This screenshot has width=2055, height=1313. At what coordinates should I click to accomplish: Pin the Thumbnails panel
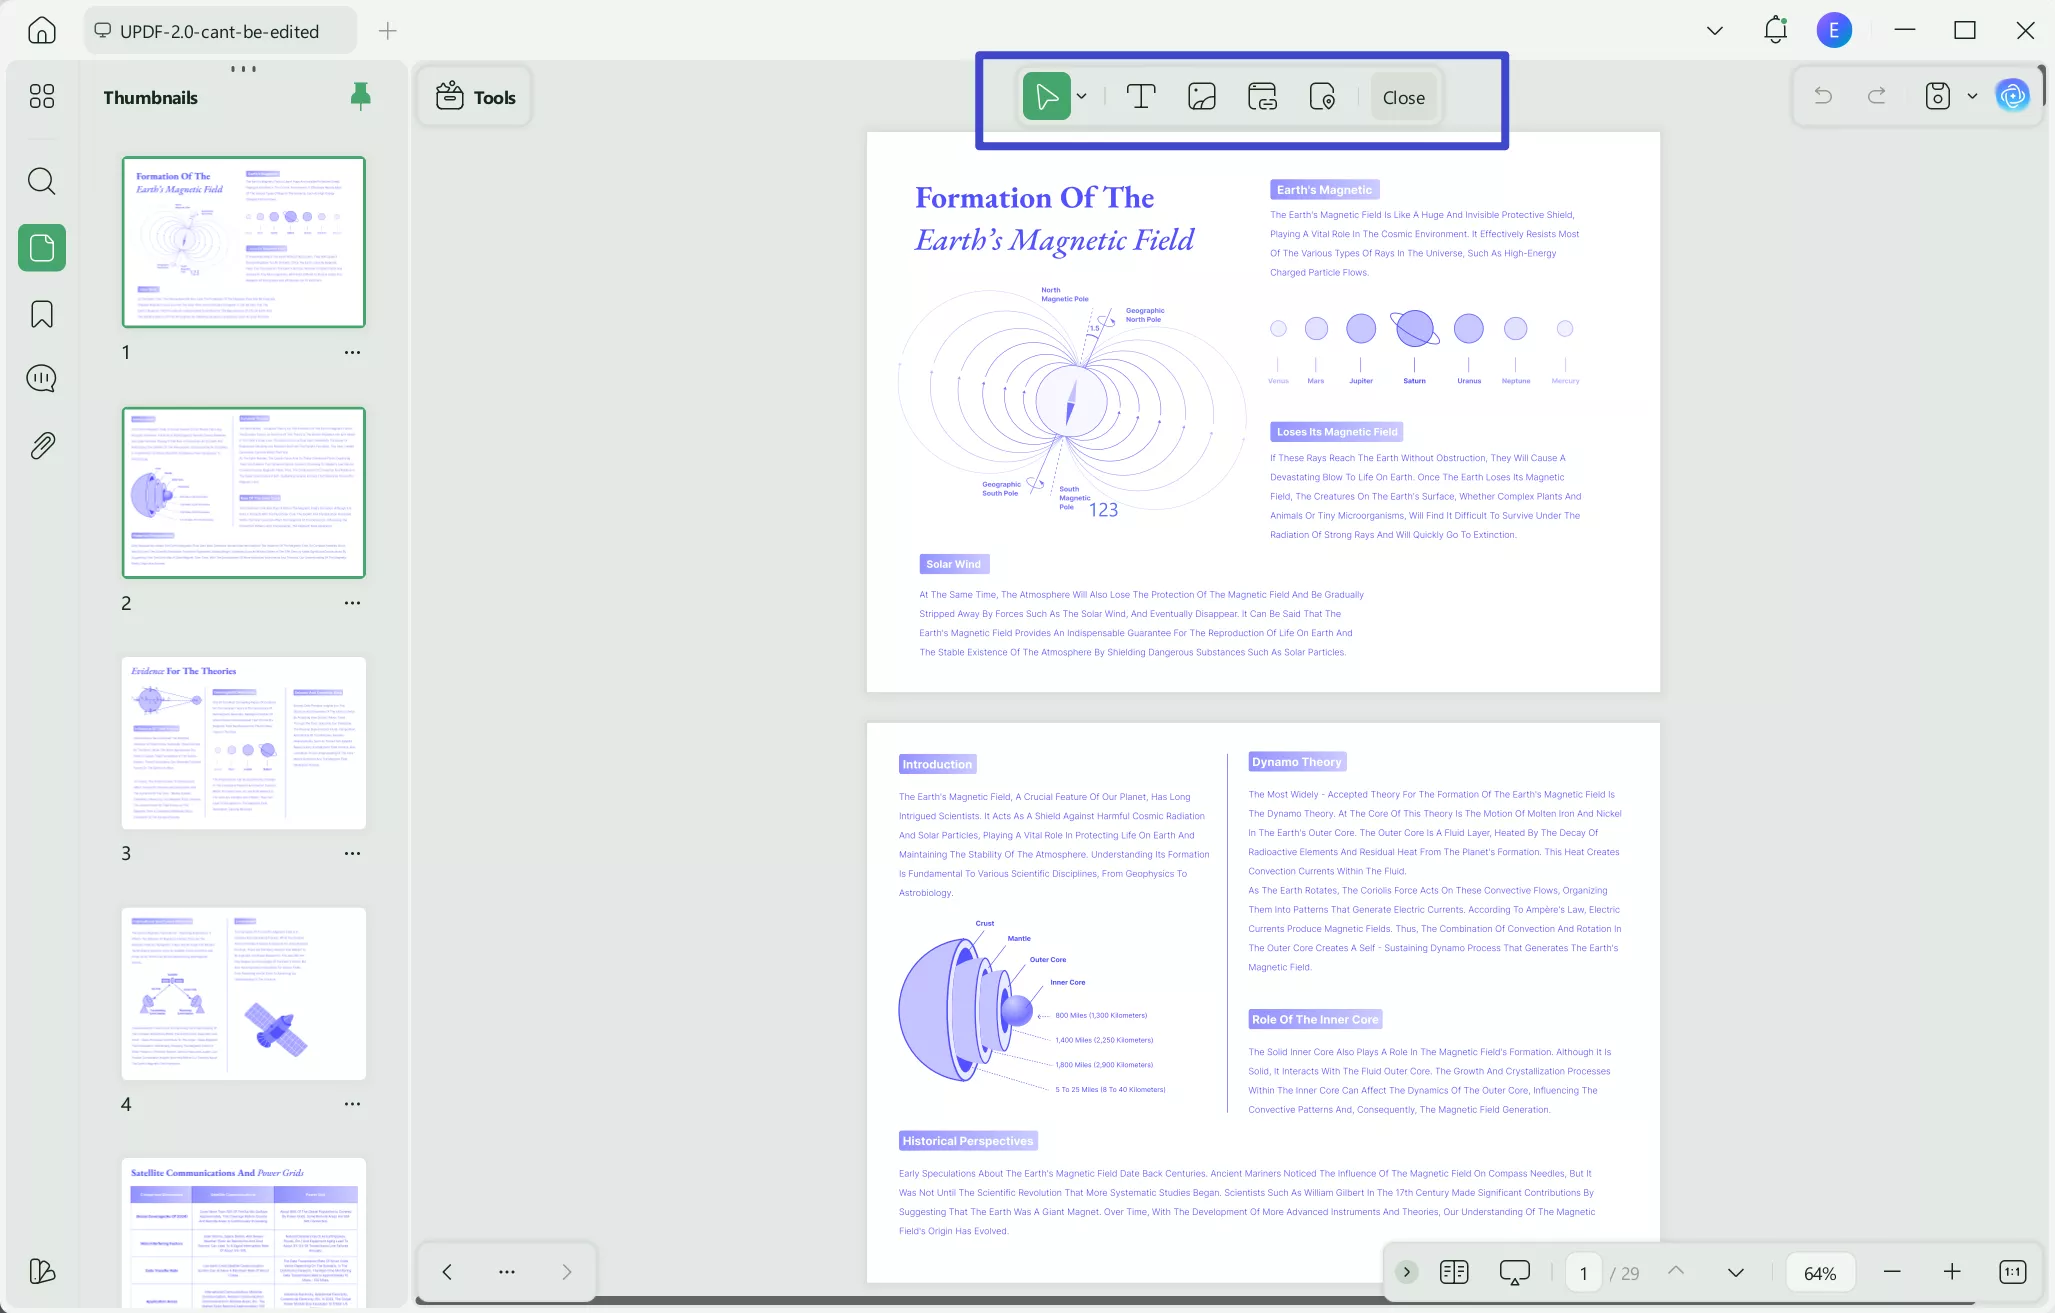pyautogui.click(x=359, y=95)
